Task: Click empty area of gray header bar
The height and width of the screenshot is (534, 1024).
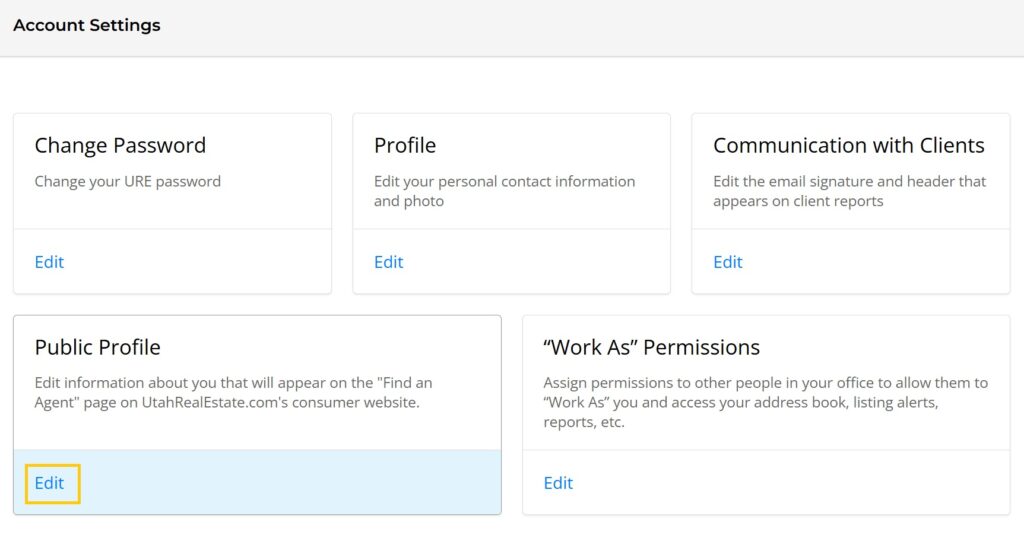Action: (600, 27)
